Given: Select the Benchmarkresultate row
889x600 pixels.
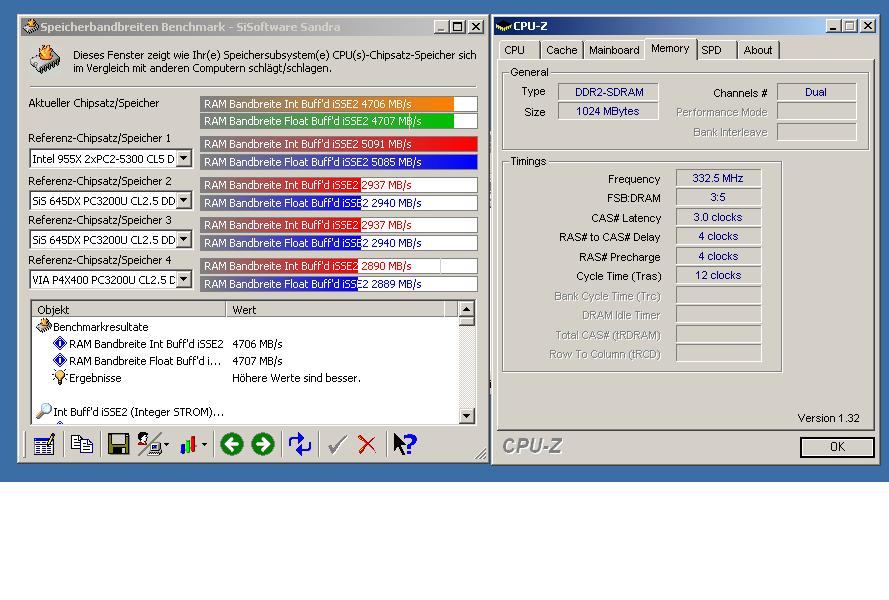Looking at the screenshot, I should pyautogui.click(x=244, y=327).
